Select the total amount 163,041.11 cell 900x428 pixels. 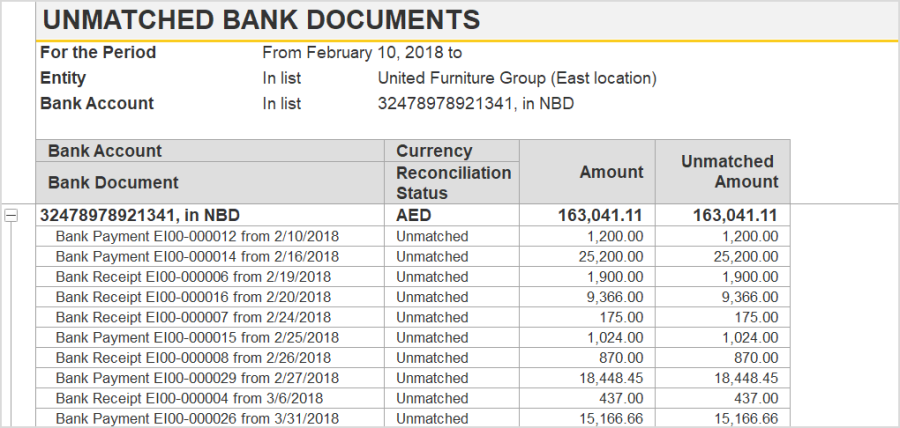[x=588, y=216]
